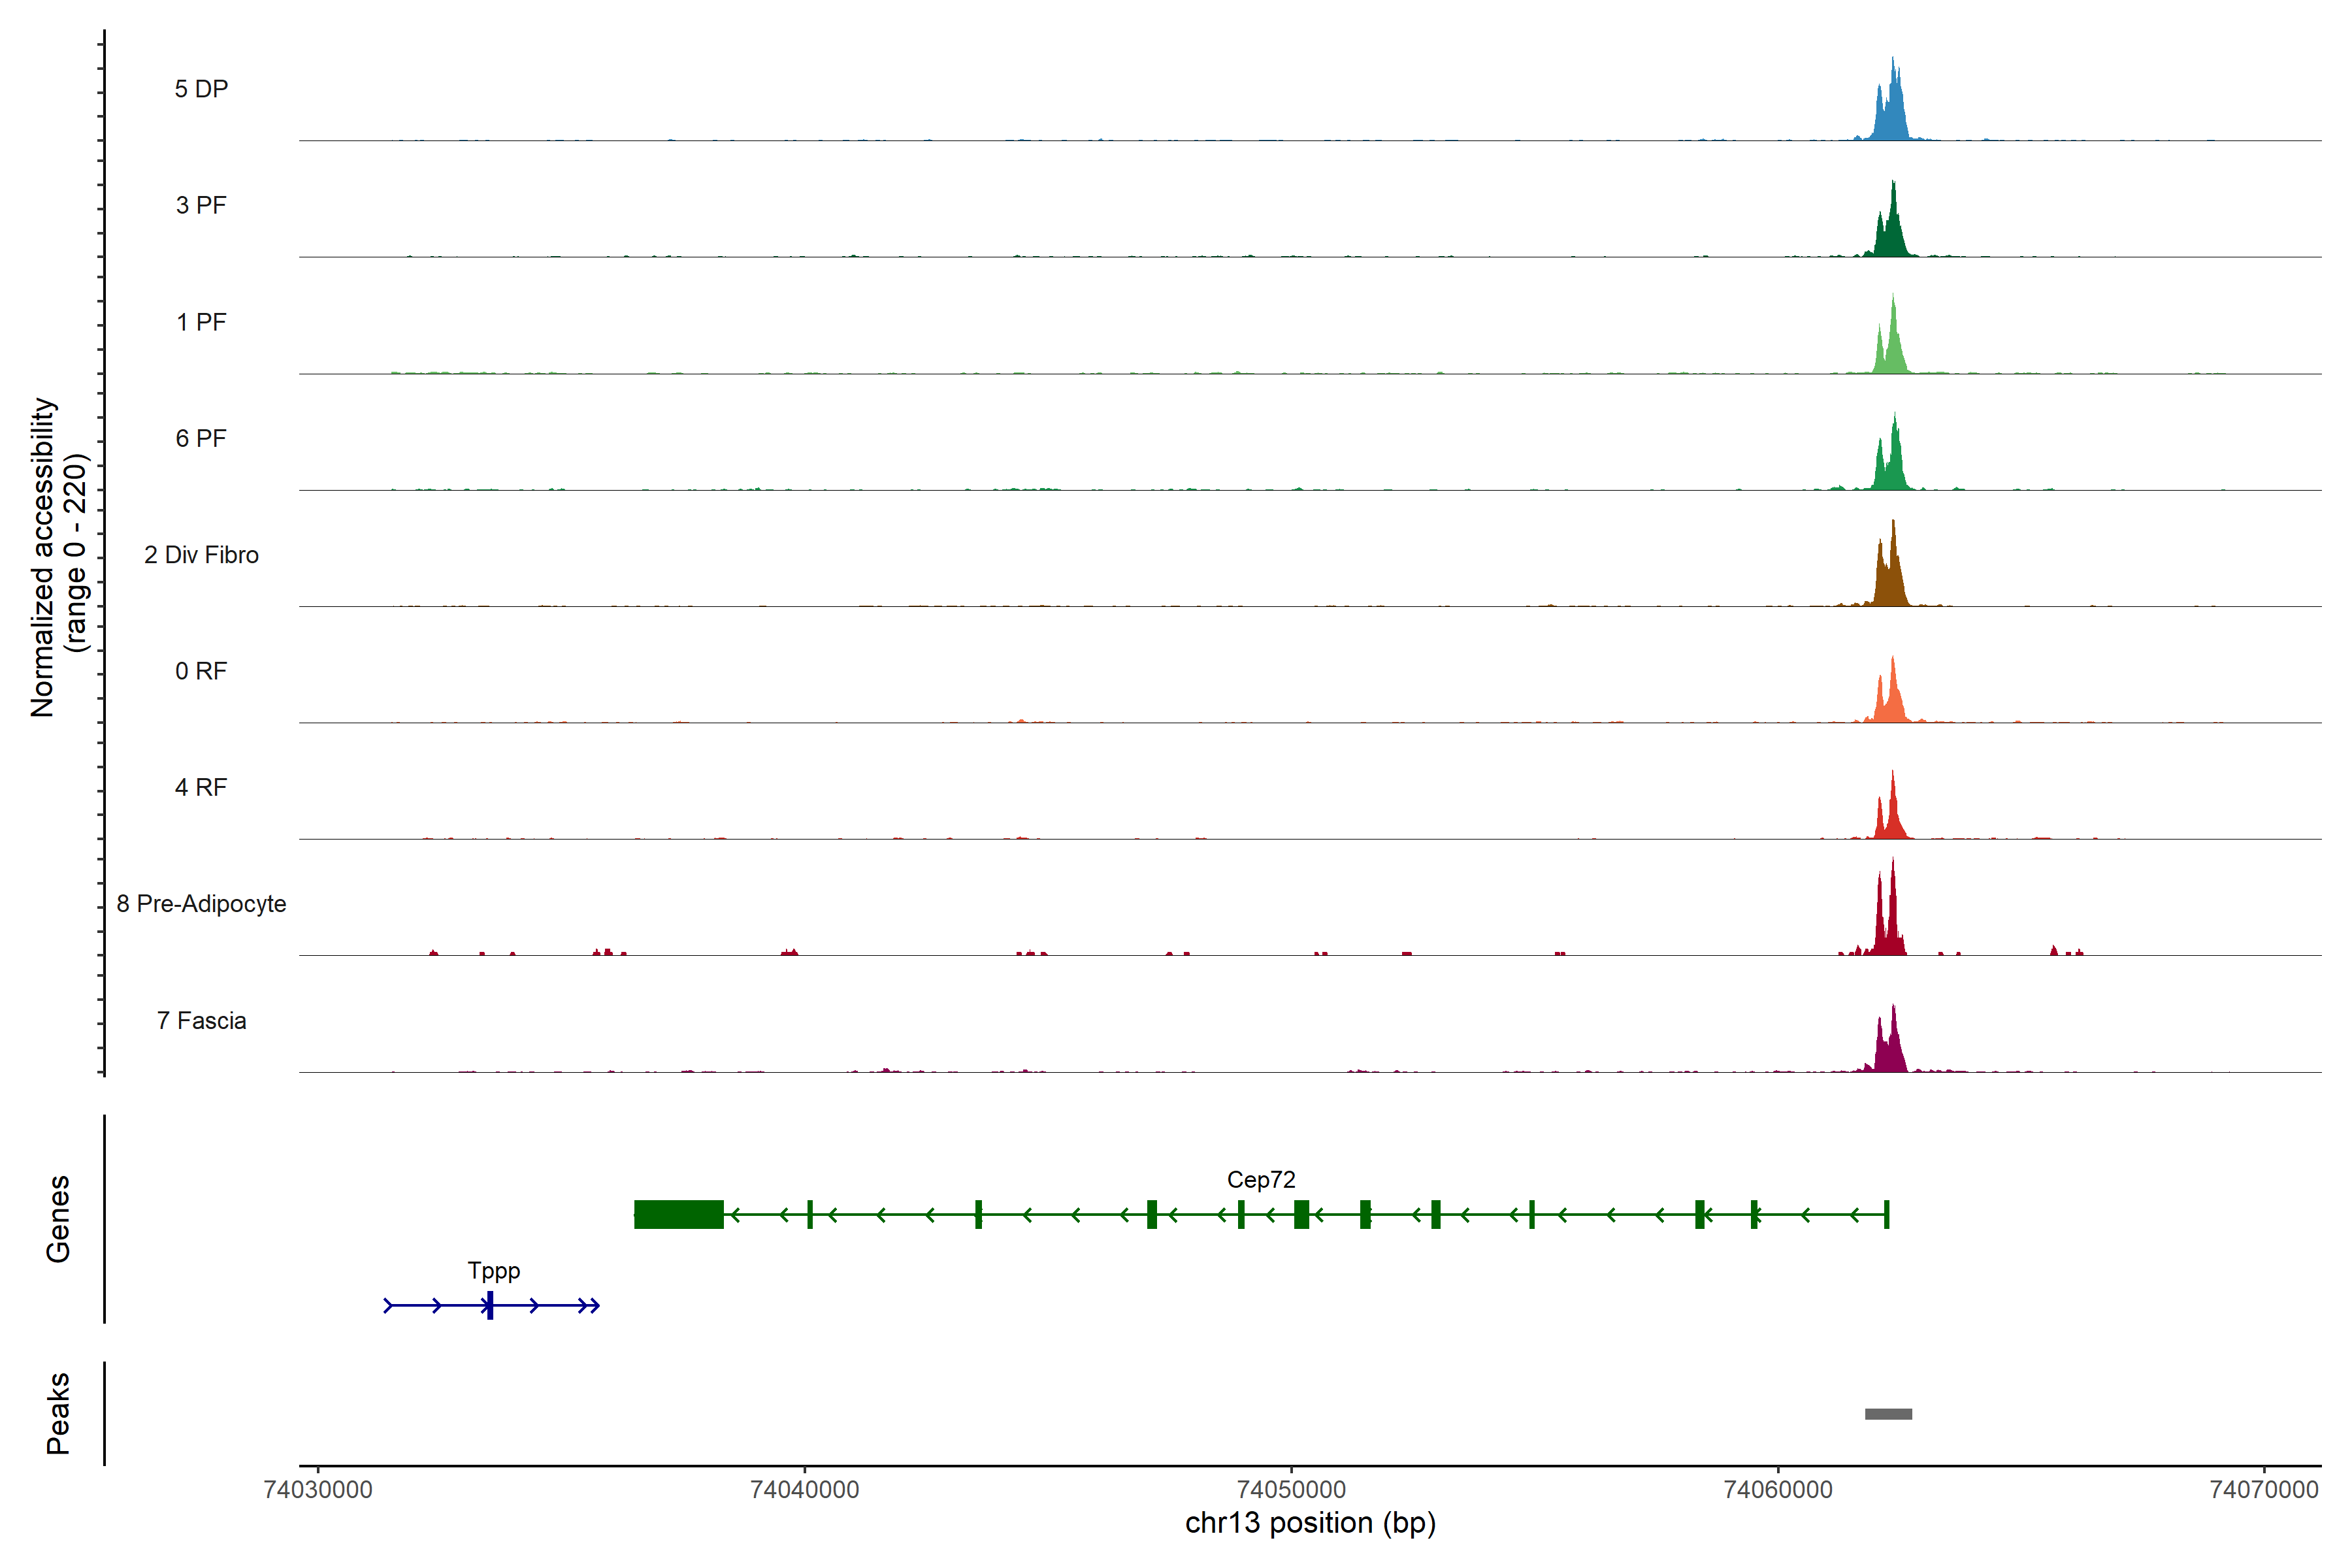Click the 74050000 axis tick label
This screenshot has height=1568, width=2352.
click(x=1291, y=1490)
